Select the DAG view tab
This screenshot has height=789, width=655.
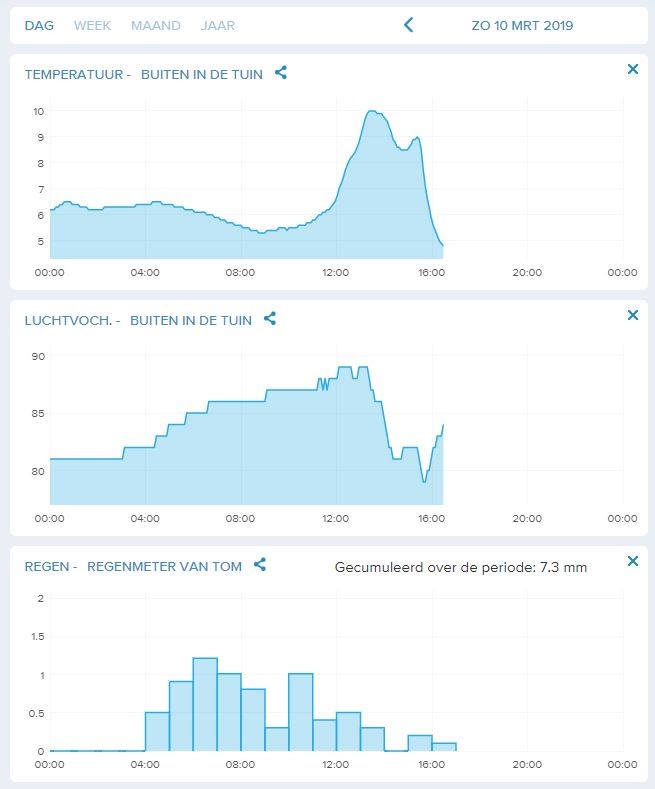pyautogui.click(x=39, y=26)
